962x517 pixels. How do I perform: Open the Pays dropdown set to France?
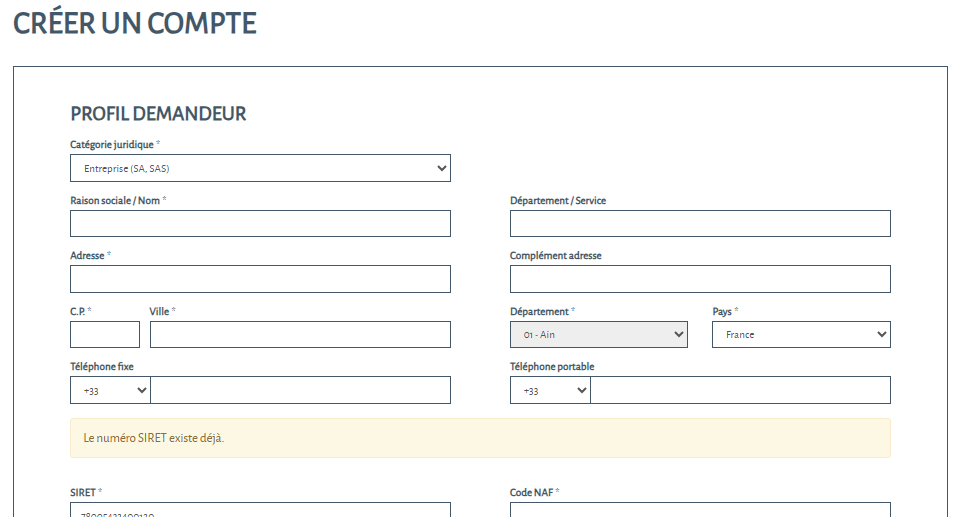click(800, 335)
